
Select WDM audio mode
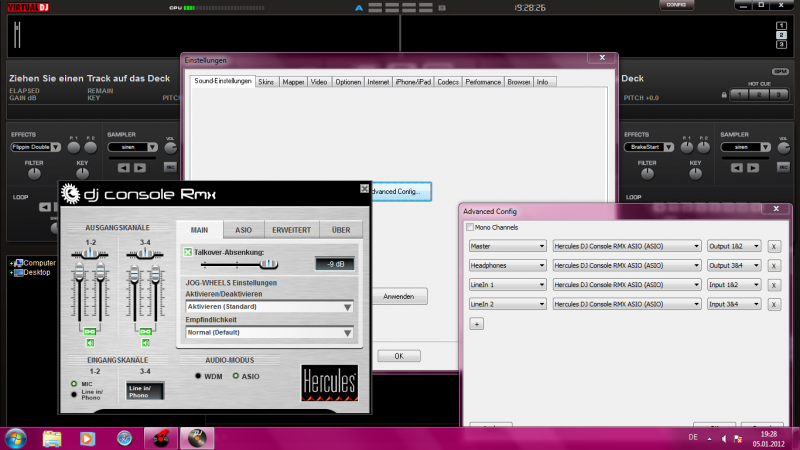198,376
